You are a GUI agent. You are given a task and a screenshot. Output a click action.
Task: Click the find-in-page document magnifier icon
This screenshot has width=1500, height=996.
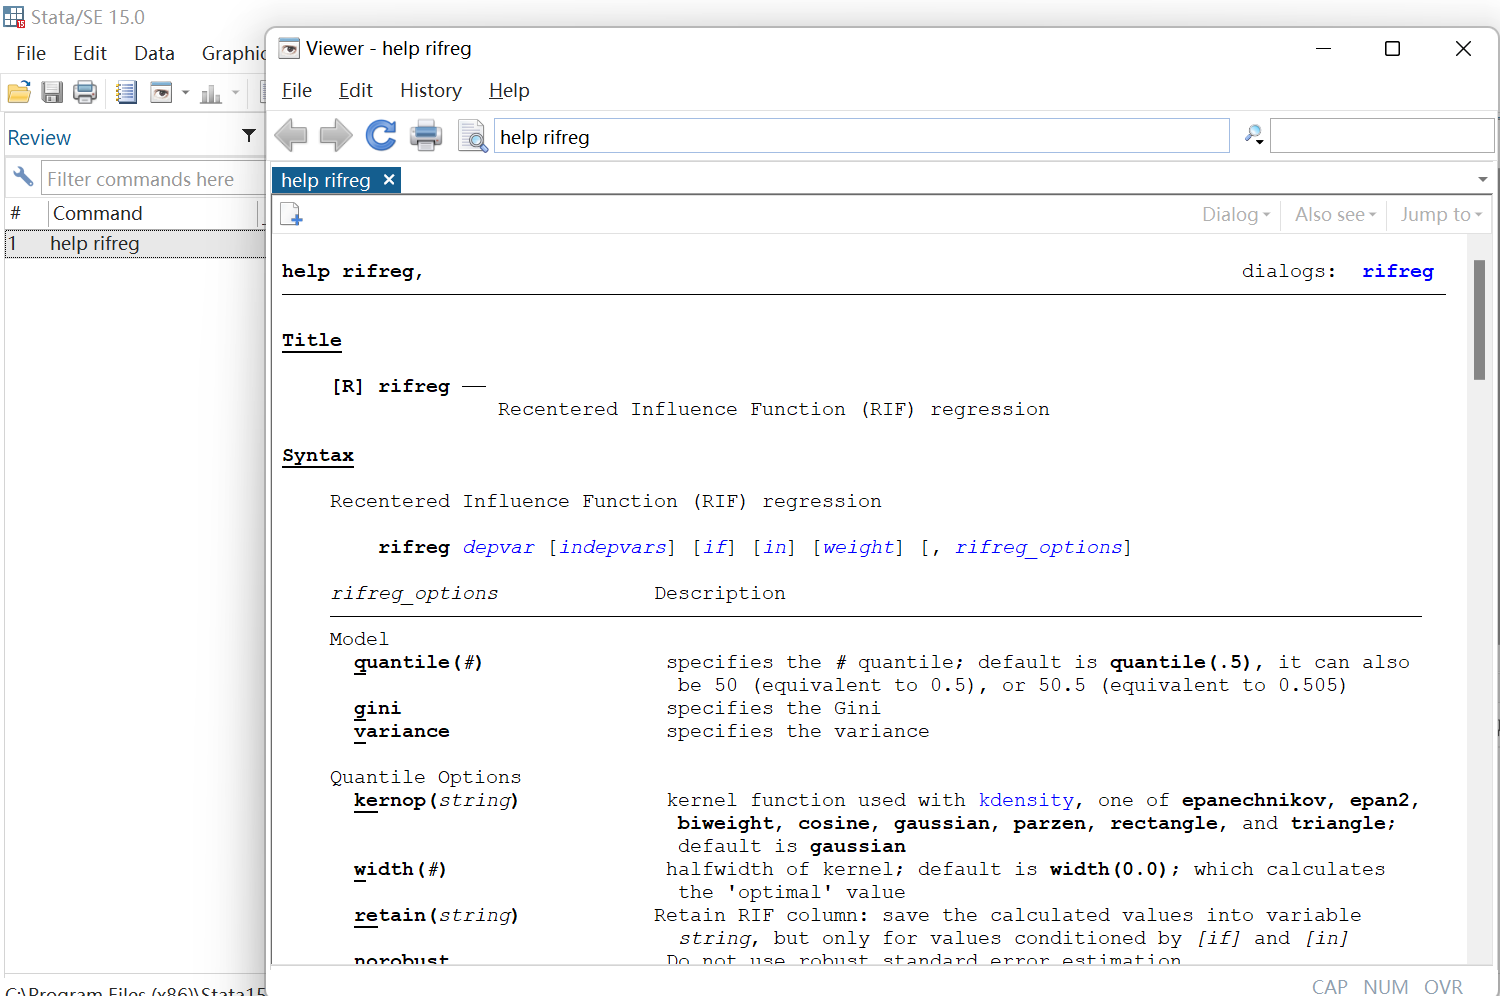point(472,135)
